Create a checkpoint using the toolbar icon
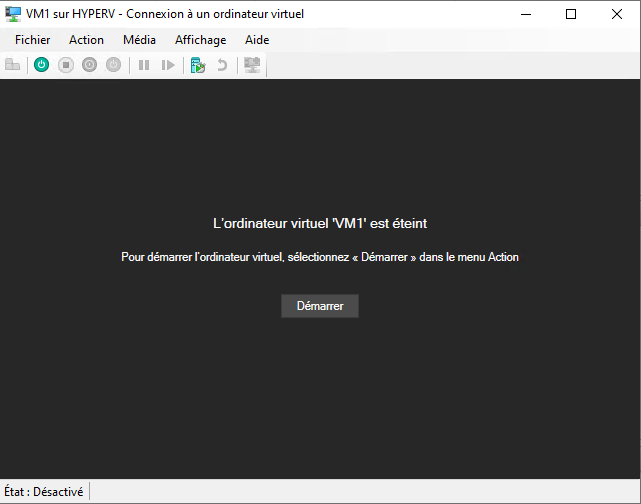The width and height of the screenshot is (641, 504). [x=198, y=65]
